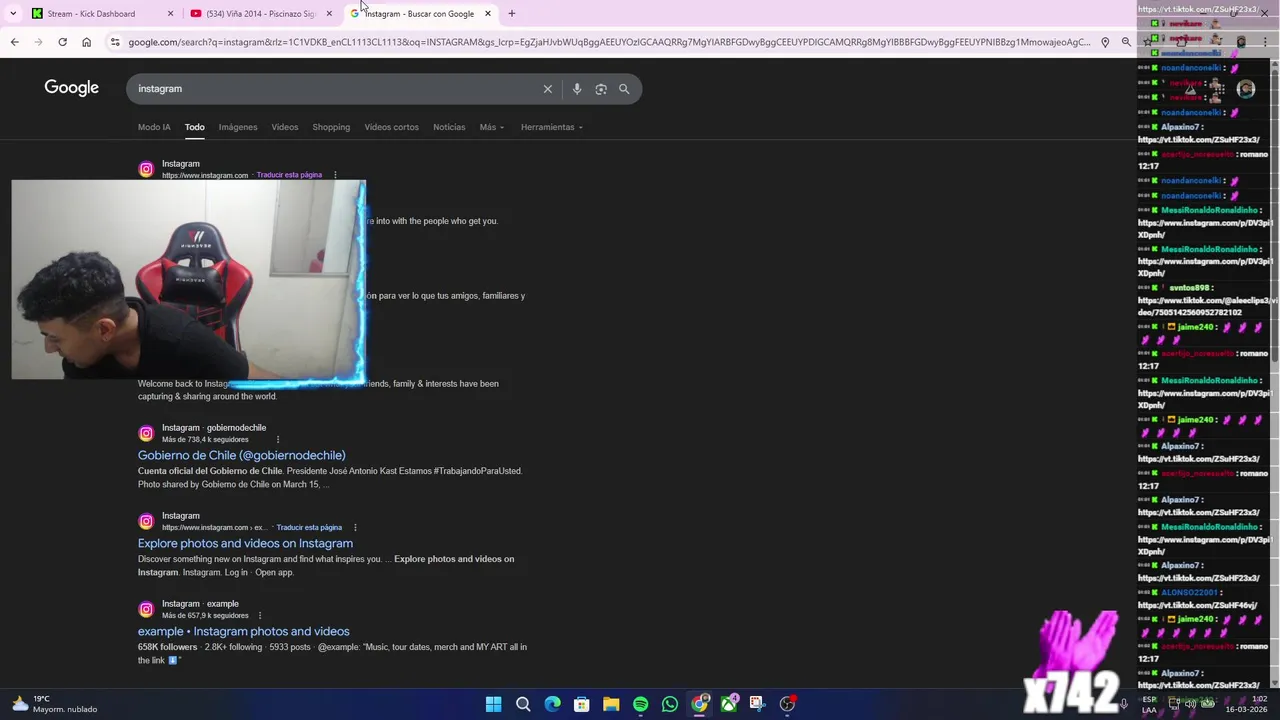Image resolution: width=1280 pixels, height=720 pixels.
Task: Click Traducir esta página for Explore result
Action: pyautogui.click(x=309, y=527)
